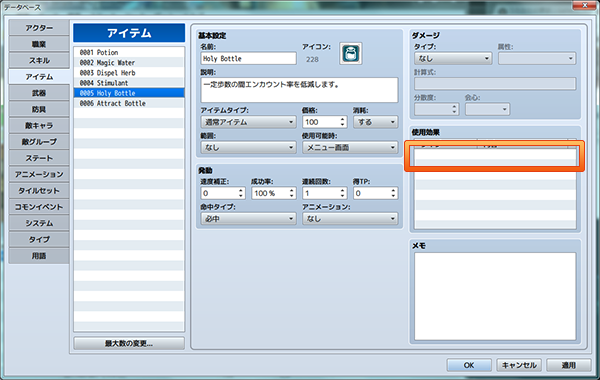Select item 0003 Dispel Herb
Viewport: 600px width, 380px height.
point(129,73)
